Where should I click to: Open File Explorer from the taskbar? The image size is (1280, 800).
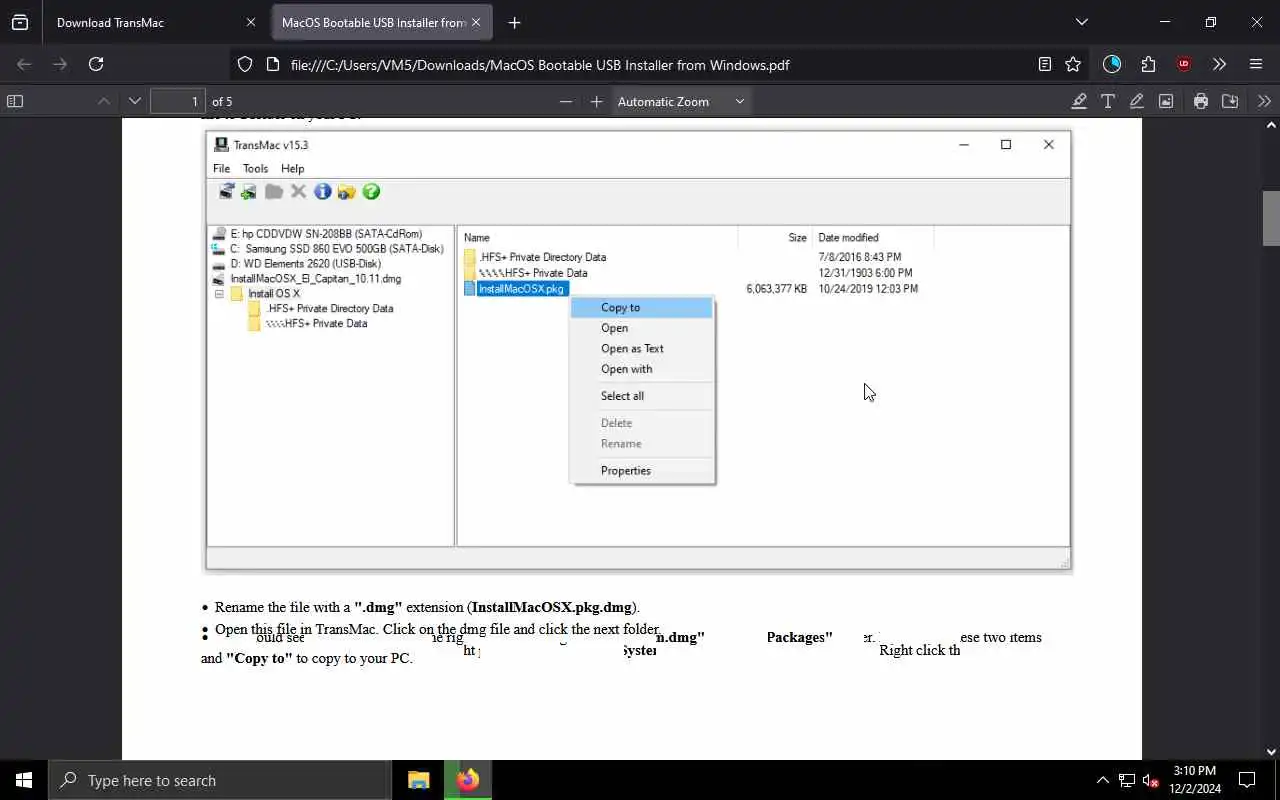coord(418,780)
